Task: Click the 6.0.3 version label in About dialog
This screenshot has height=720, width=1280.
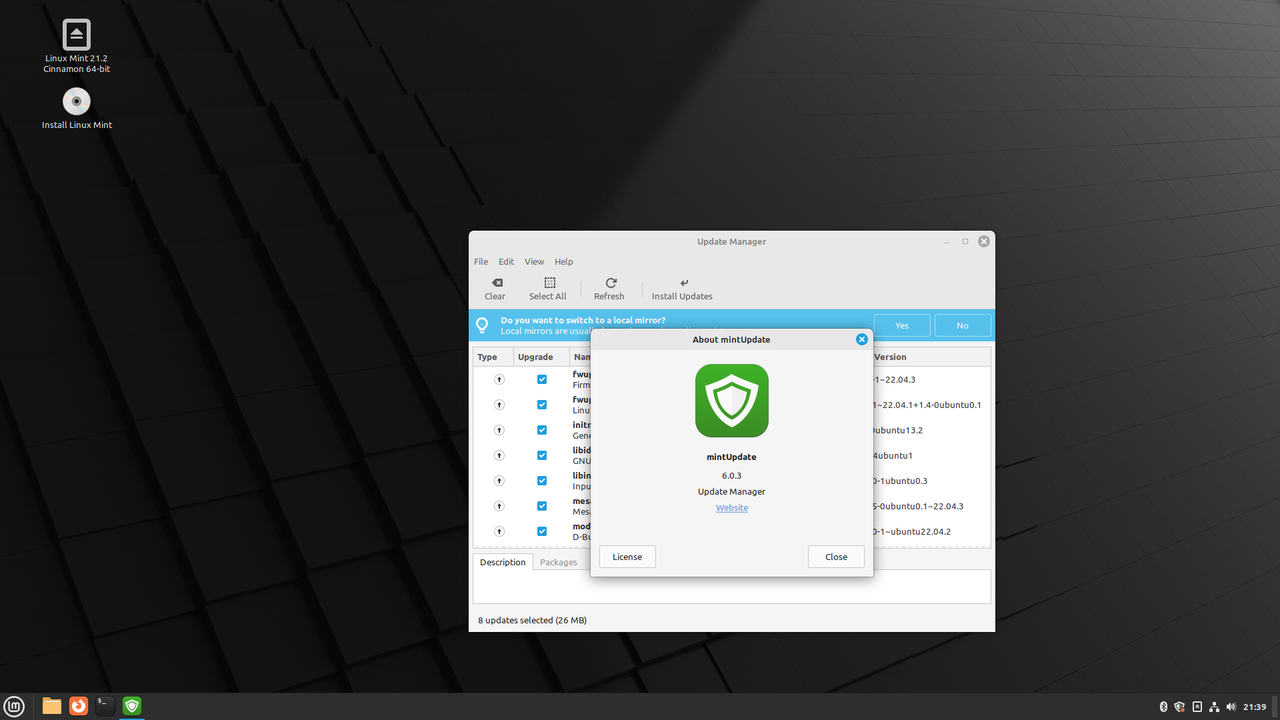Action: click(732, 475)
